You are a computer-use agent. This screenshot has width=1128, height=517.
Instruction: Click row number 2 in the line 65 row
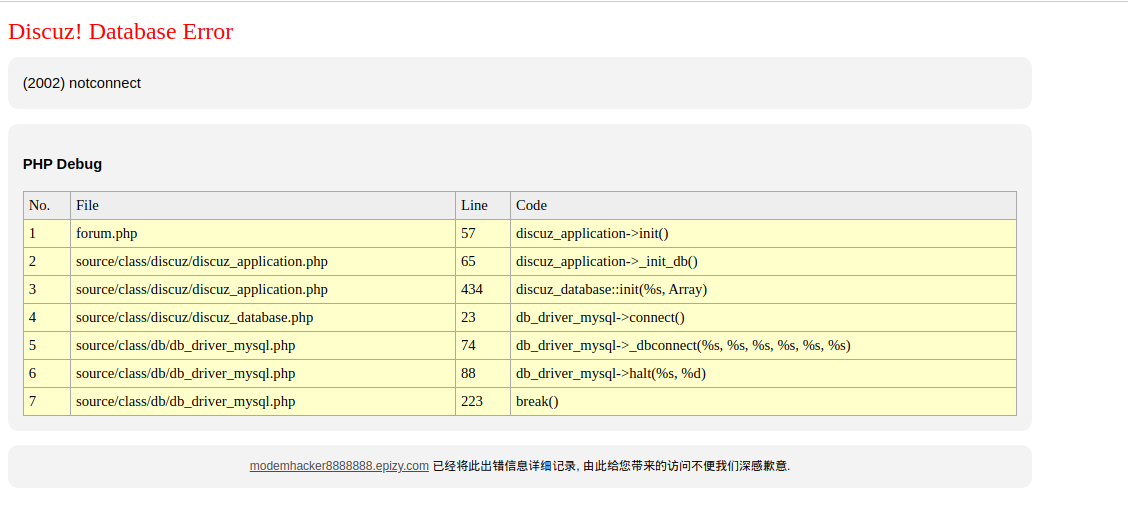coord(47,262)
